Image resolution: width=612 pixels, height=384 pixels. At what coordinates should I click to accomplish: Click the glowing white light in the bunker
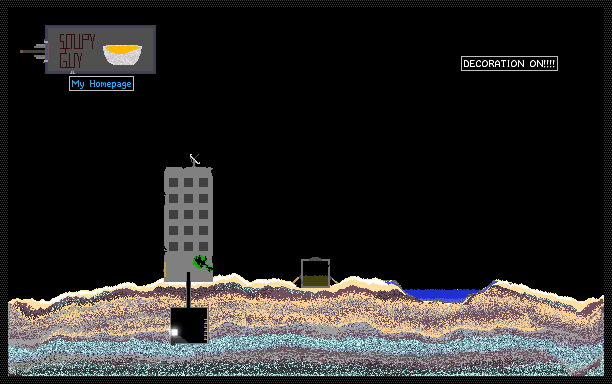[x=174, y=332]
